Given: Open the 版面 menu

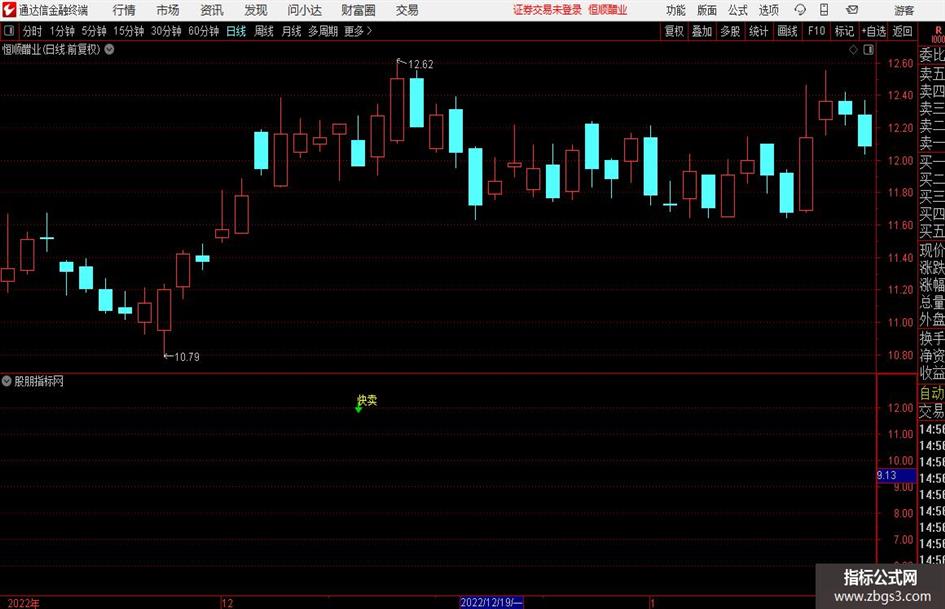Looking at the screenshot, I should (706, 10).
